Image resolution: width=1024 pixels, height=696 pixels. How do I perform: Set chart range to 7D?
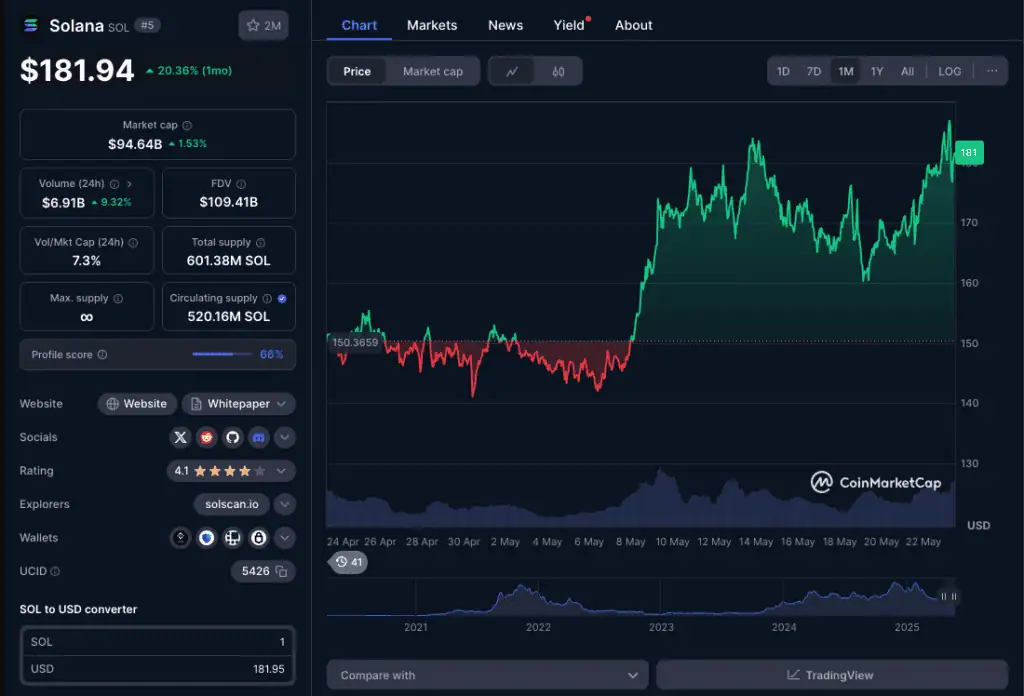point(814,71)
